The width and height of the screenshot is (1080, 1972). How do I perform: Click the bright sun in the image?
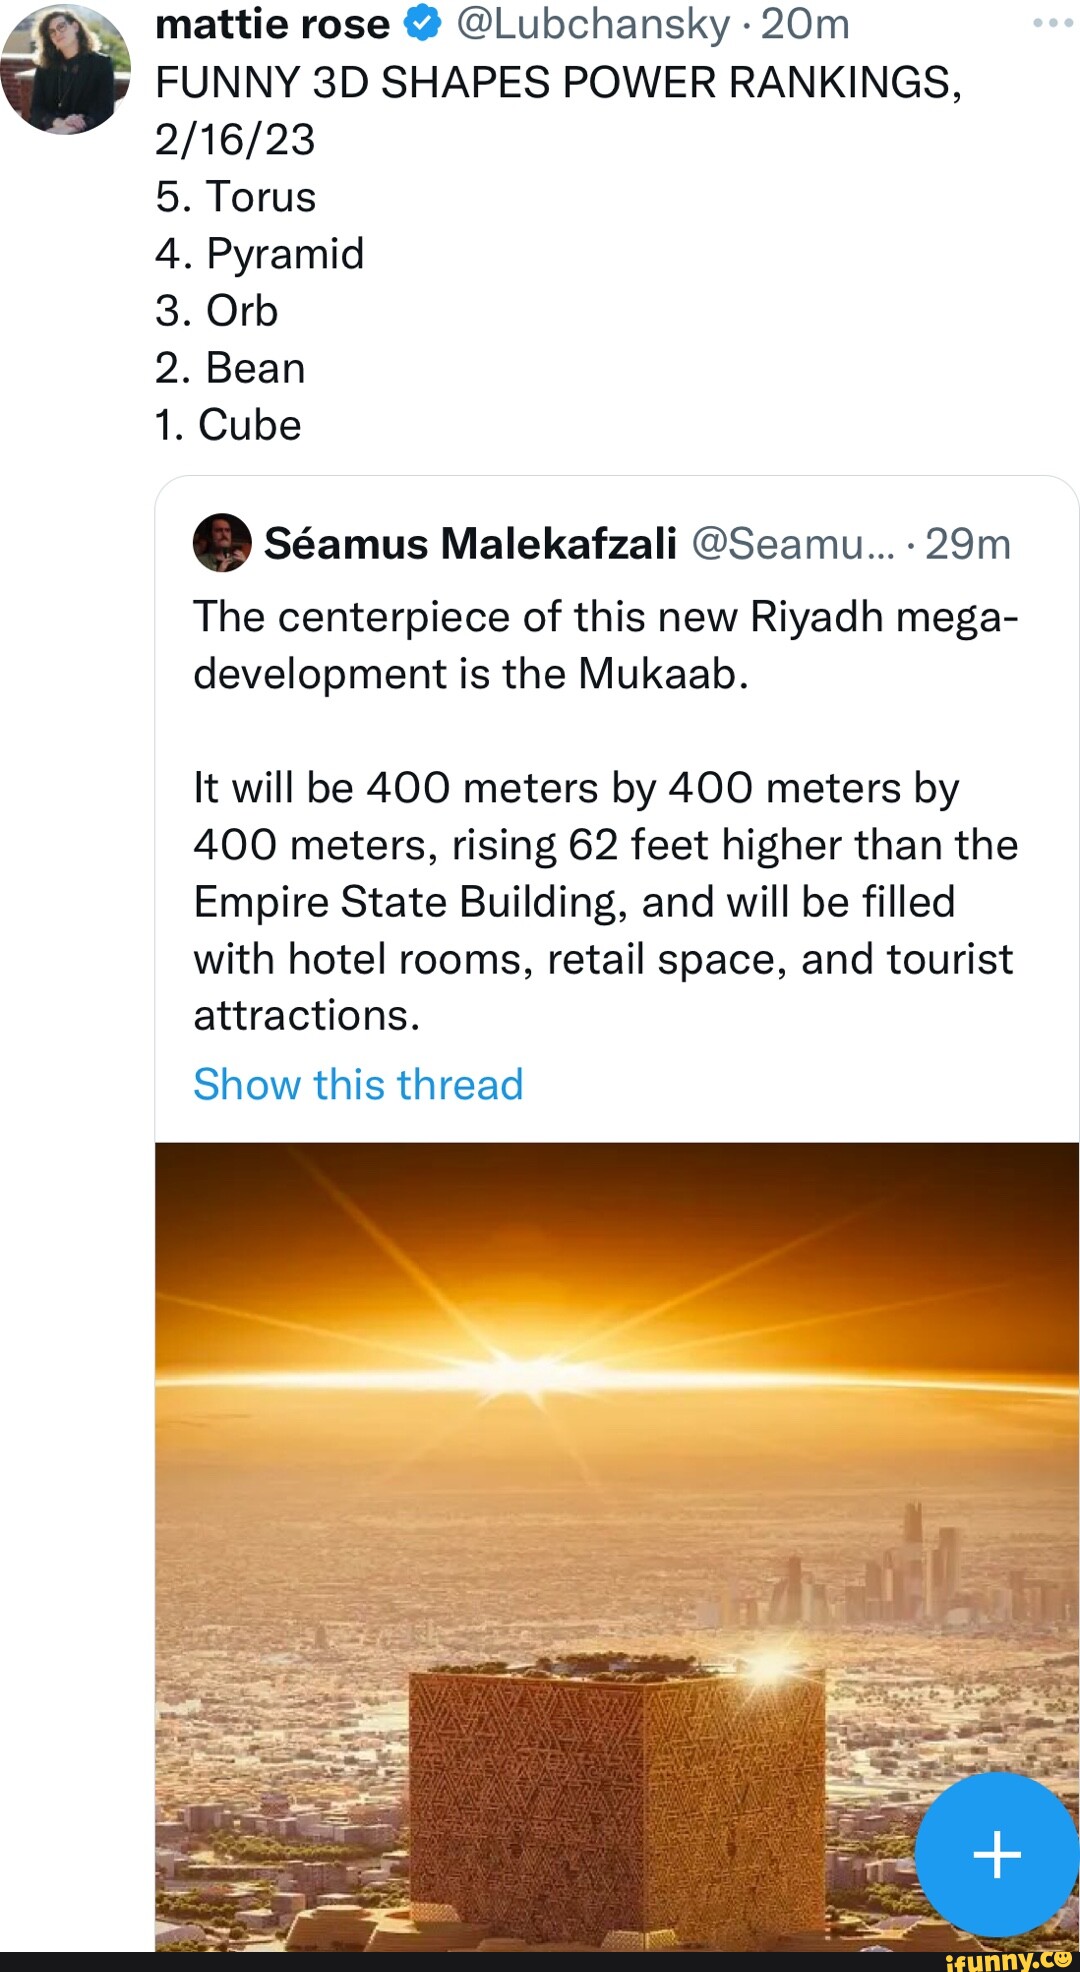[x=522, y=1369]
